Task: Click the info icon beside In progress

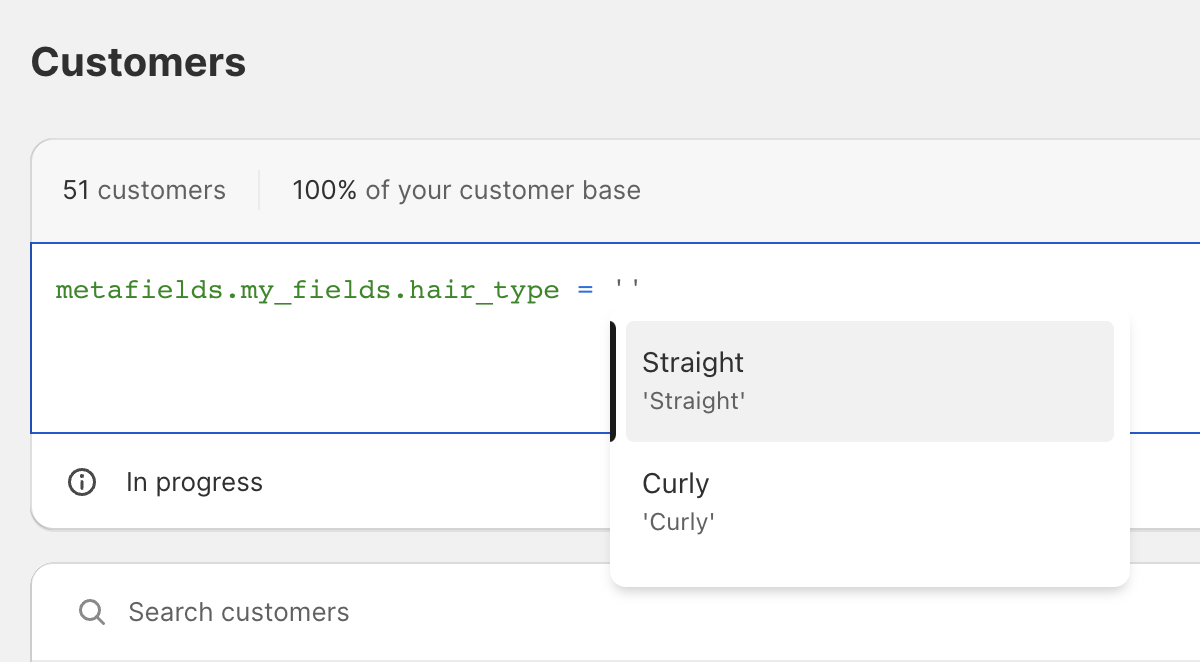Action: [81, 483]
